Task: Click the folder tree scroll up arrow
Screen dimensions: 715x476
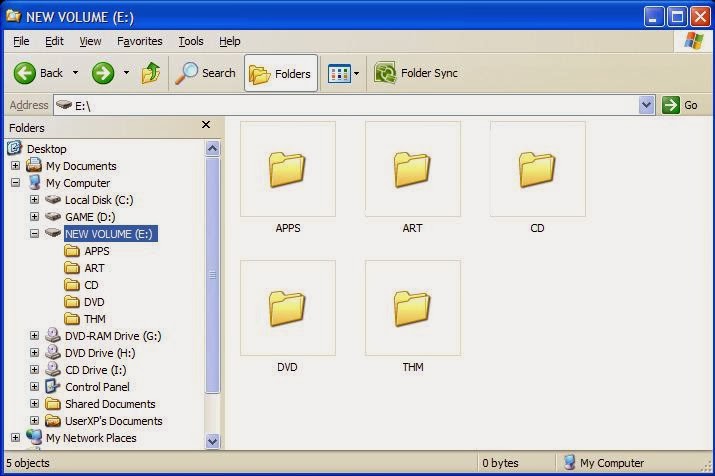Action: click(212, 148)
